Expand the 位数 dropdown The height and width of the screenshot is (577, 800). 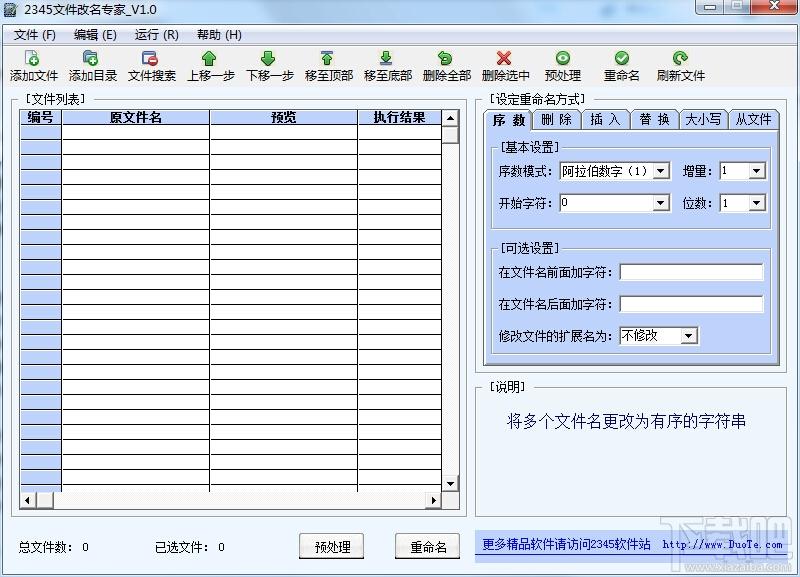pos(757,203)
